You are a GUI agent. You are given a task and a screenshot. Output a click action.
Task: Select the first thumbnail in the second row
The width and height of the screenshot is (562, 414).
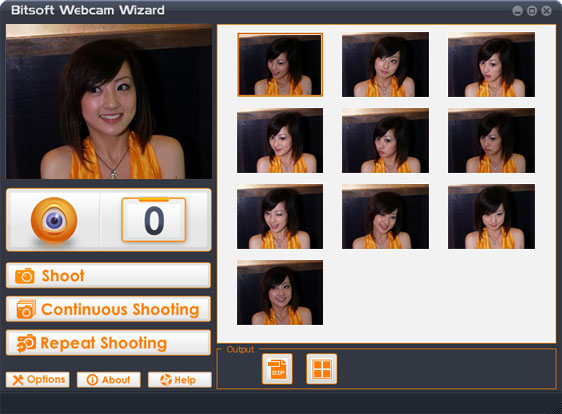[x=280, y=141]
